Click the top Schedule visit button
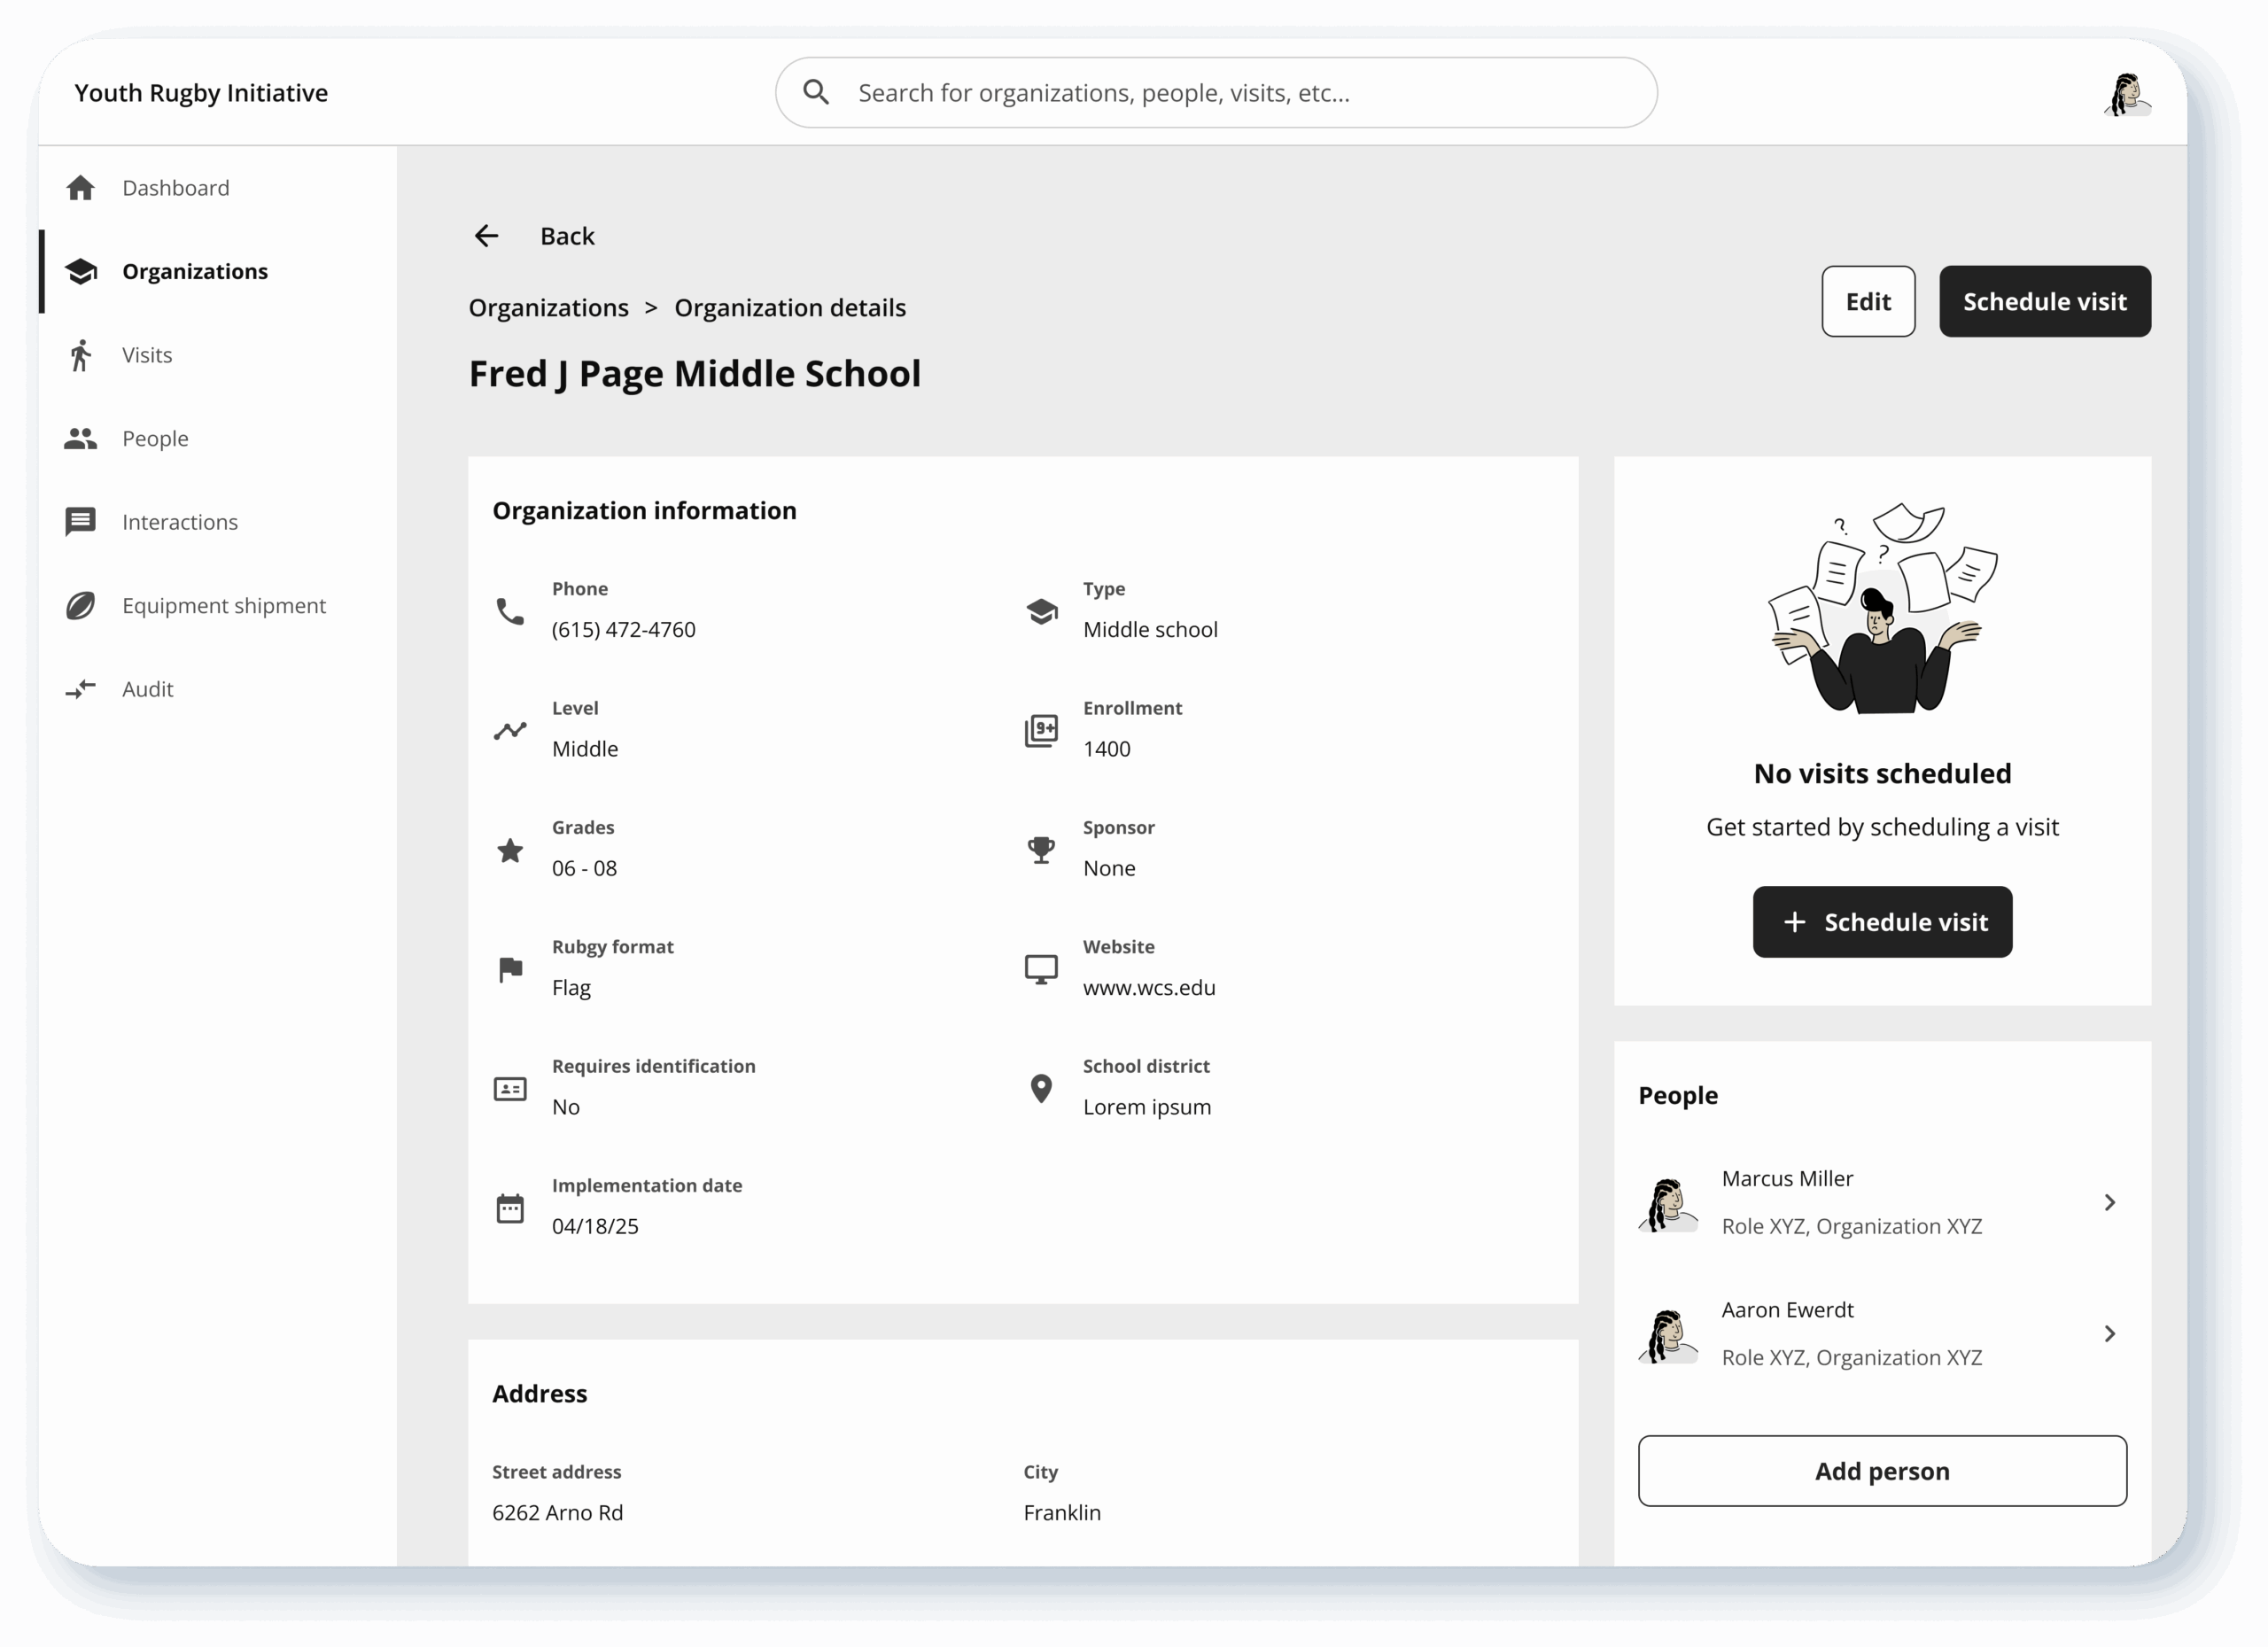 click(2044, 302)
